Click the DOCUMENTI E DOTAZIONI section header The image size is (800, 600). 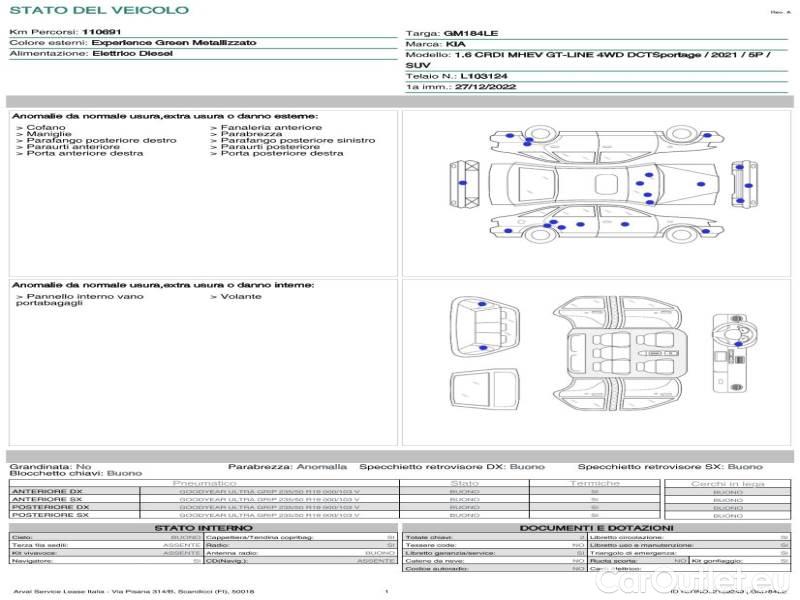pyautogui.click(x=596, y=528)
